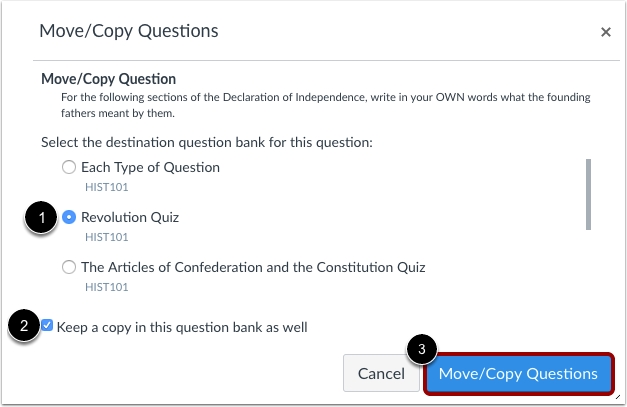
Task: Choose the Revolution Quiz radio button
Action: [69, 217]
